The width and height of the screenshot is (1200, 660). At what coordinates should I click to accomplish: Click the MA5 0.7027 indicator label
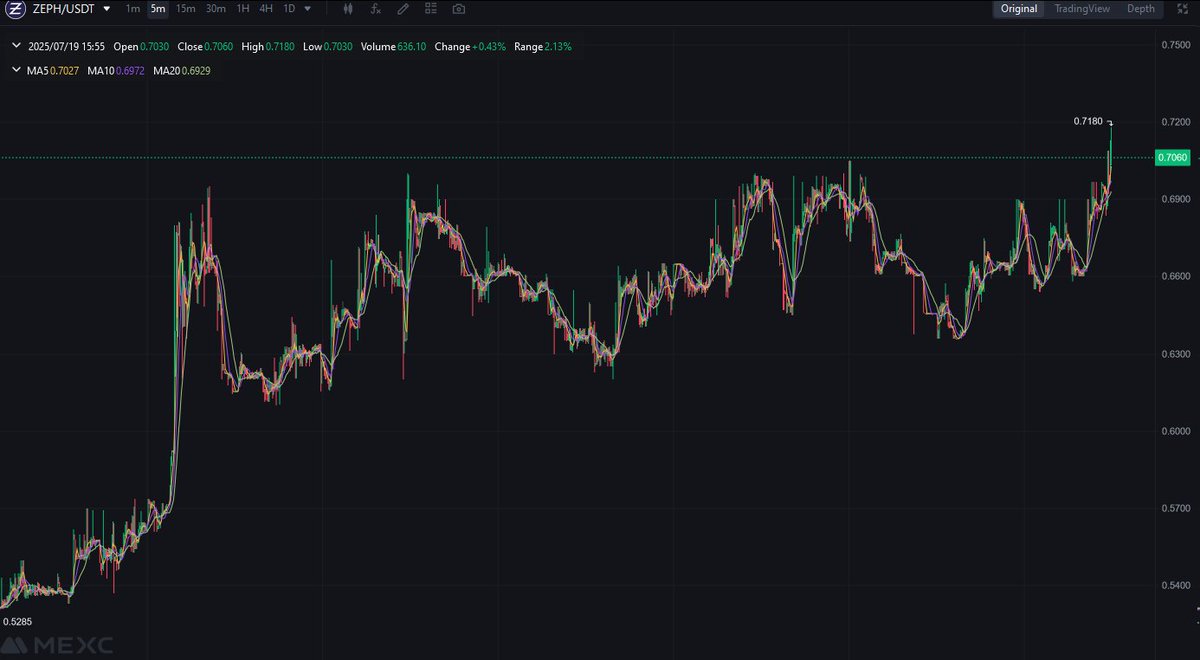pos(54,71)
